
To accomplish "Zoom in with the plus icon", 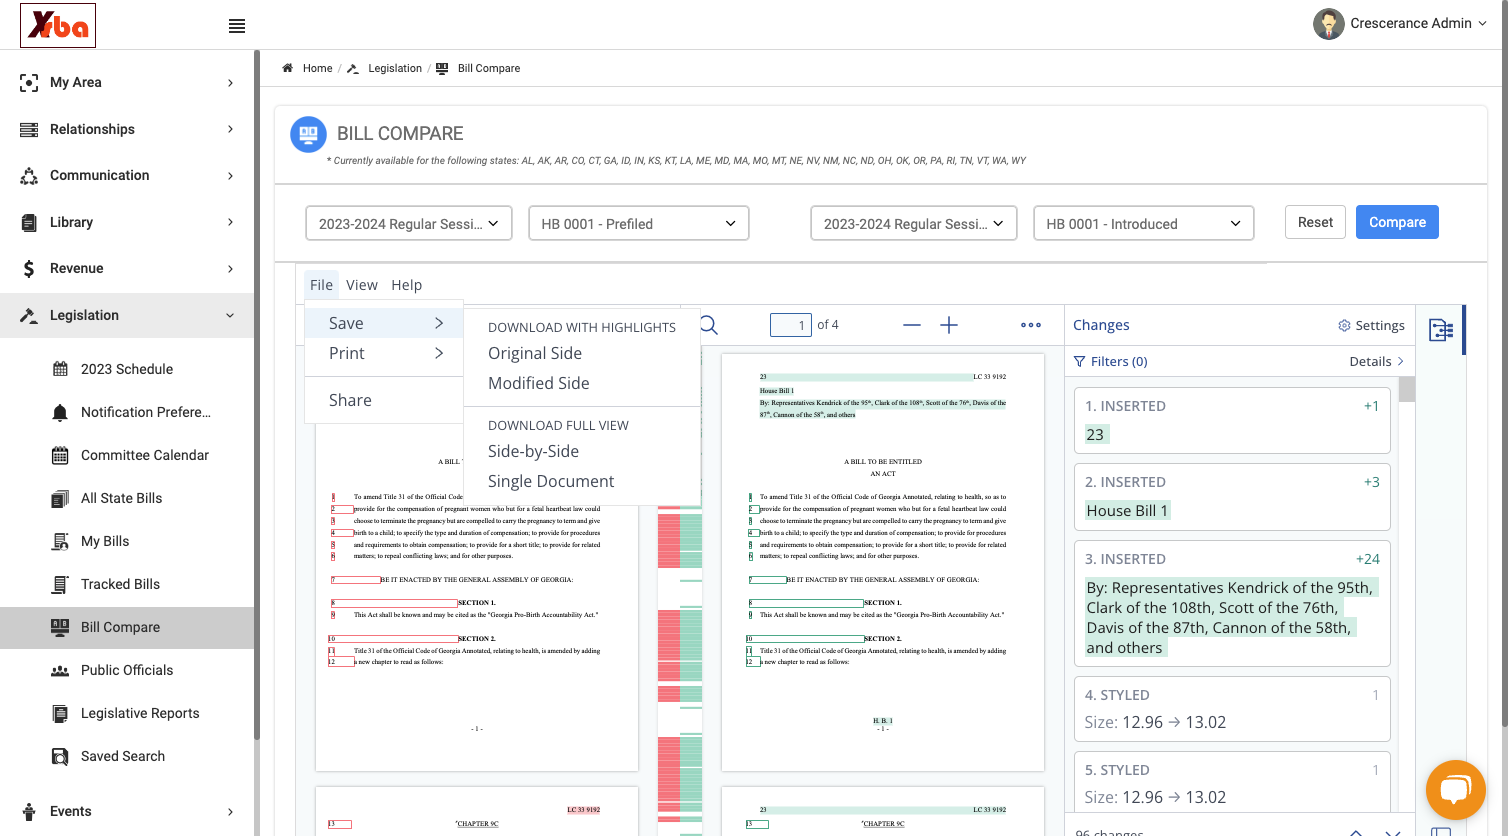I will (x=949, y=325).
